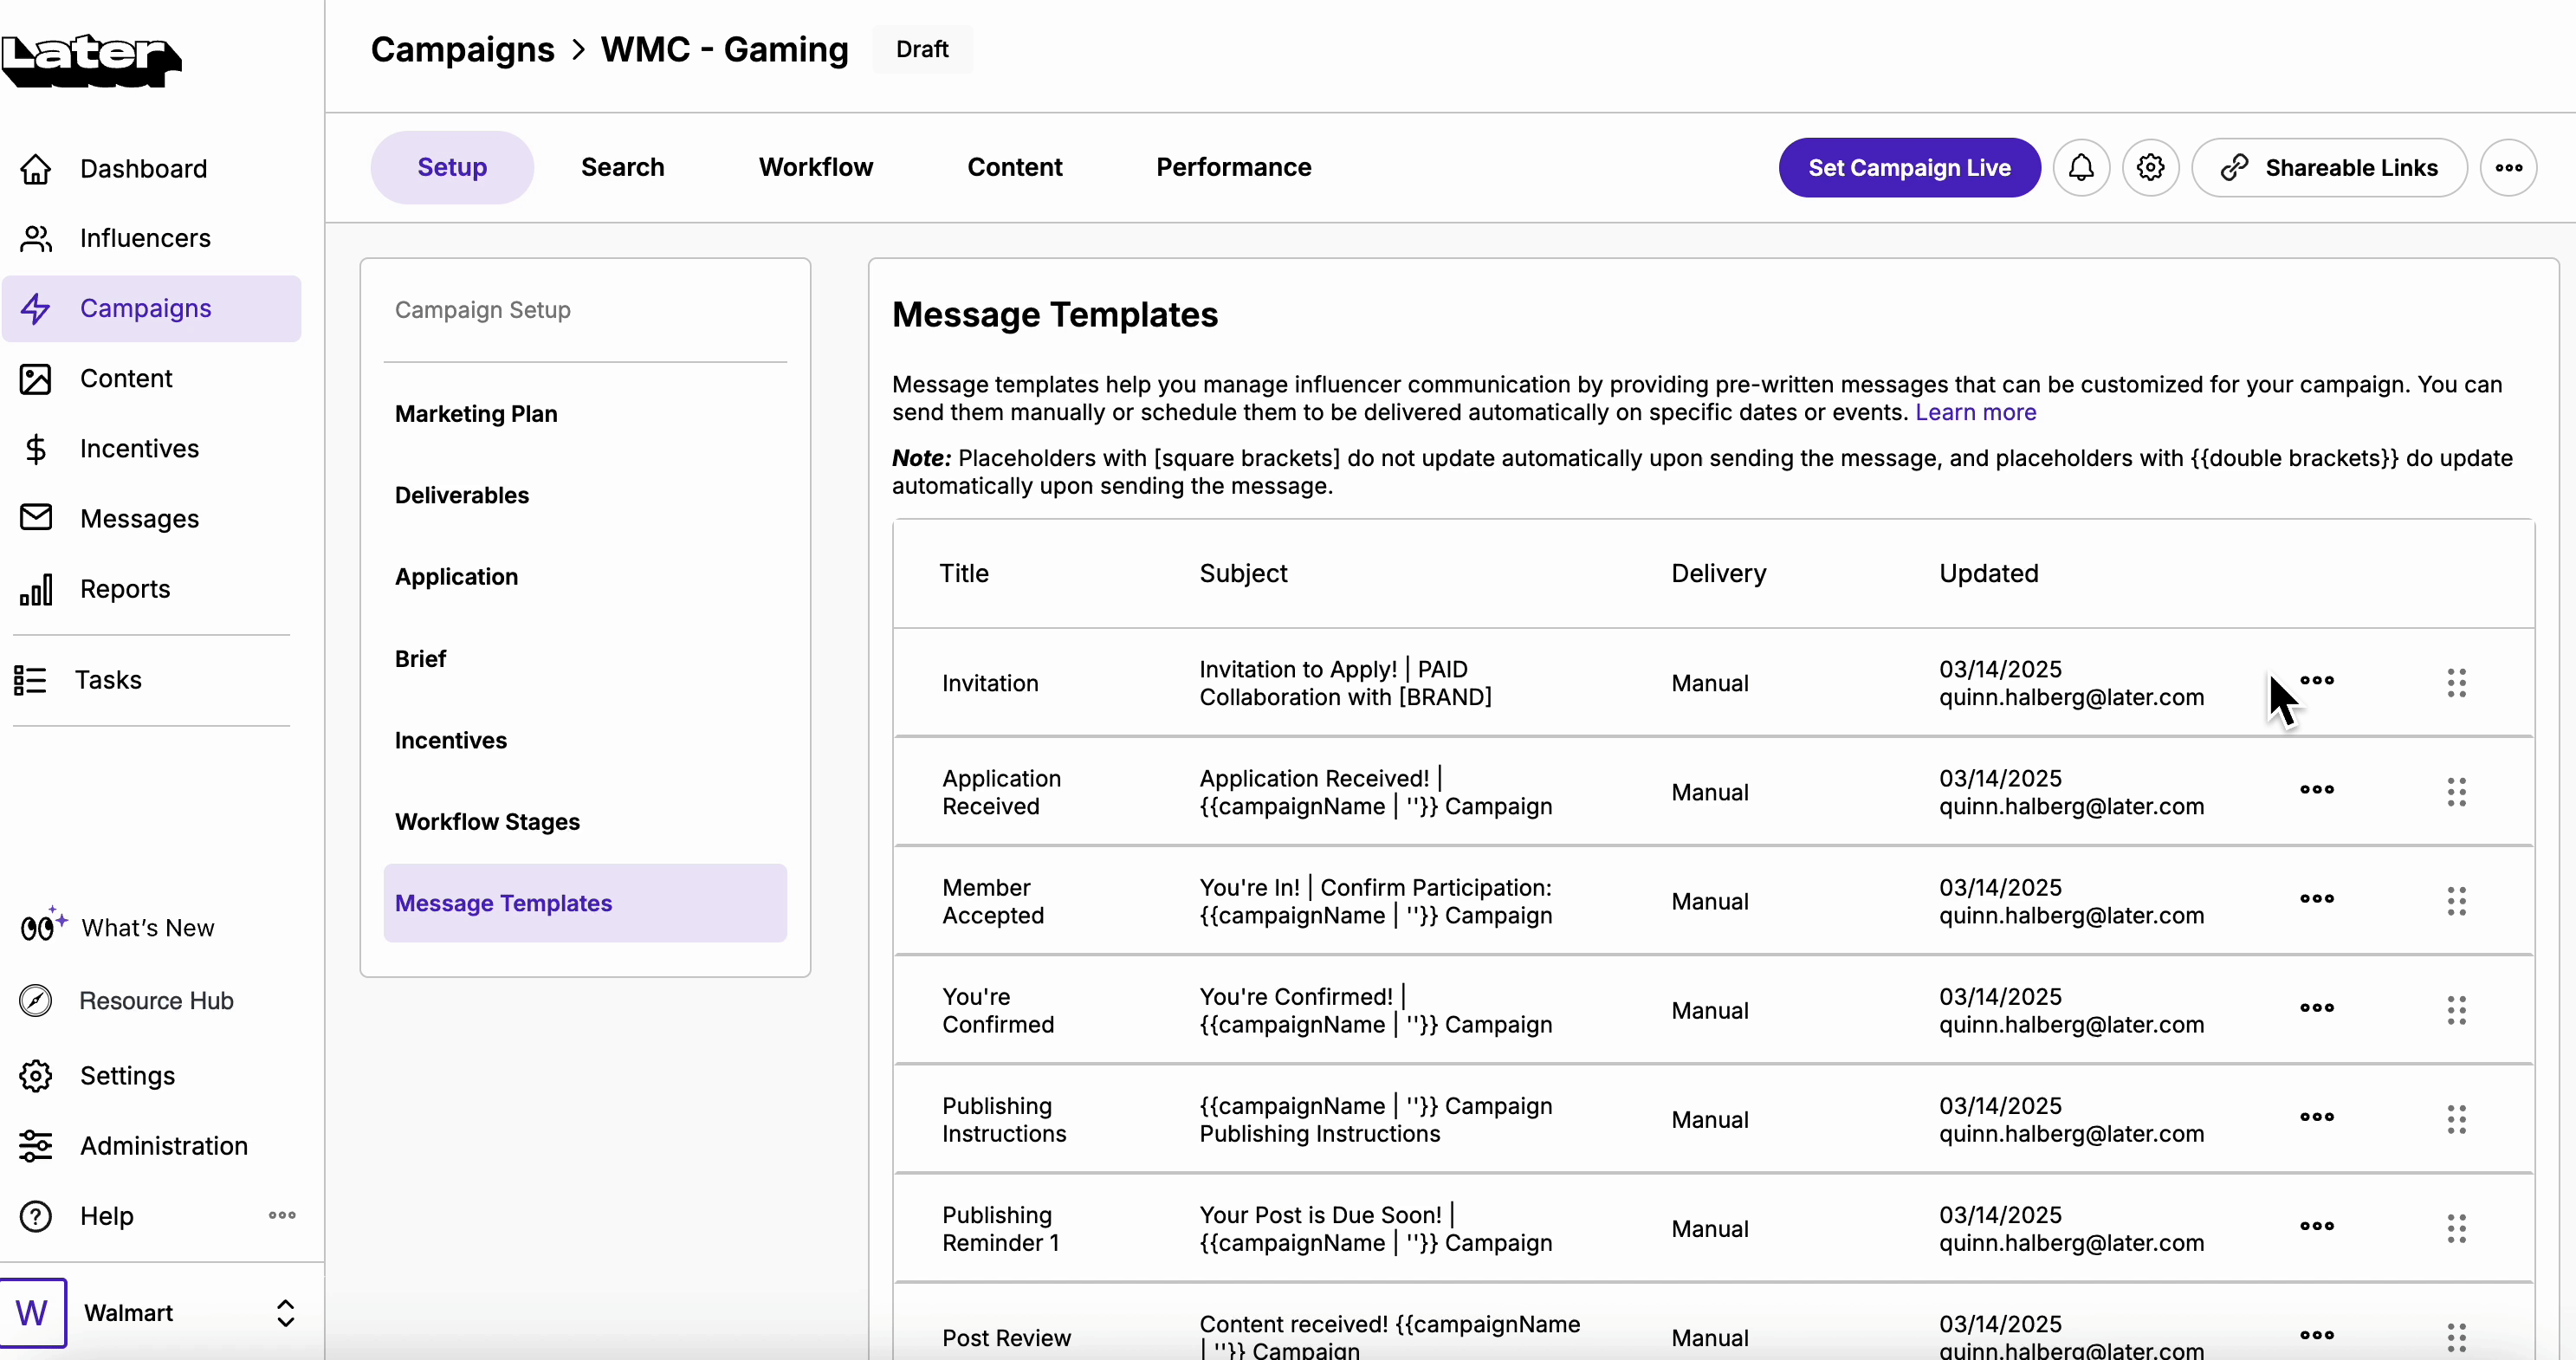Switch to the Workflow tab
Viewport: 2576px width, 1360px height.
tap(816, 168)
